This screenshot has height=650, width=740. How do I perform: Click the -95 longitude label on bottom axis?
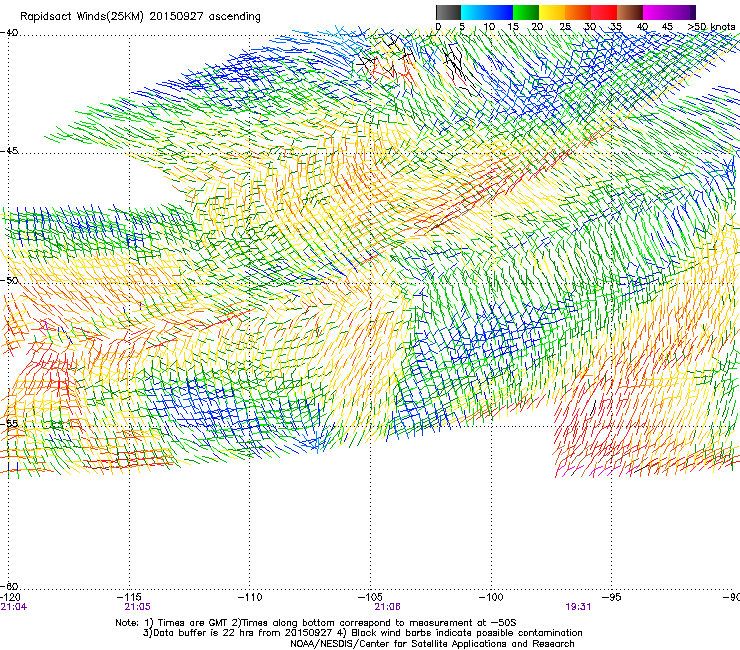coord(612,597)
